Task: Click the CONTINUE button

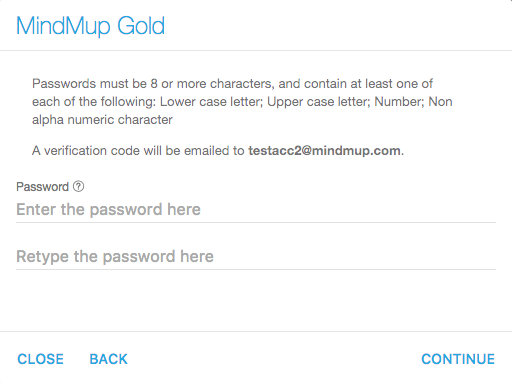Action: tap(458, 359)
